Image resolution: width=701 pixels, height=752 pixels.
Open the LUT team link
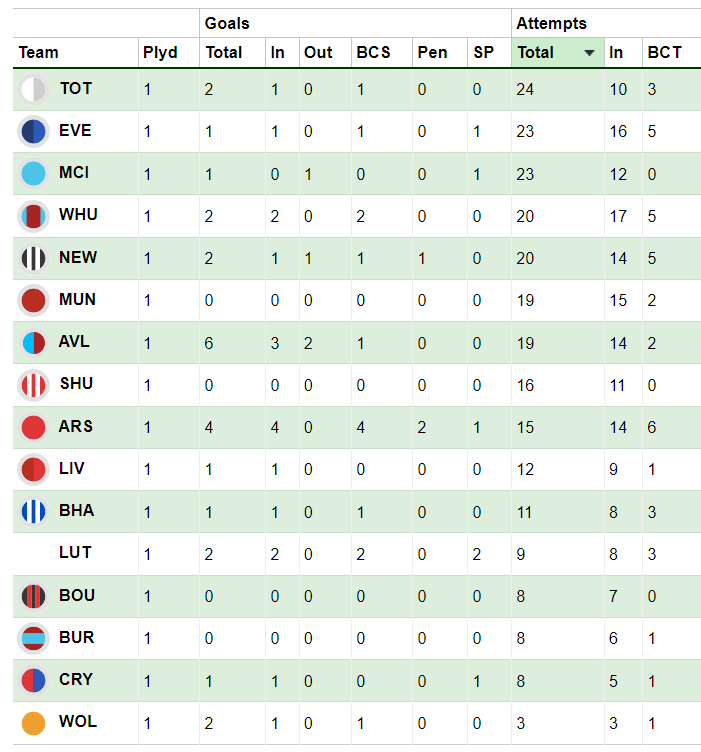[75, 552]
